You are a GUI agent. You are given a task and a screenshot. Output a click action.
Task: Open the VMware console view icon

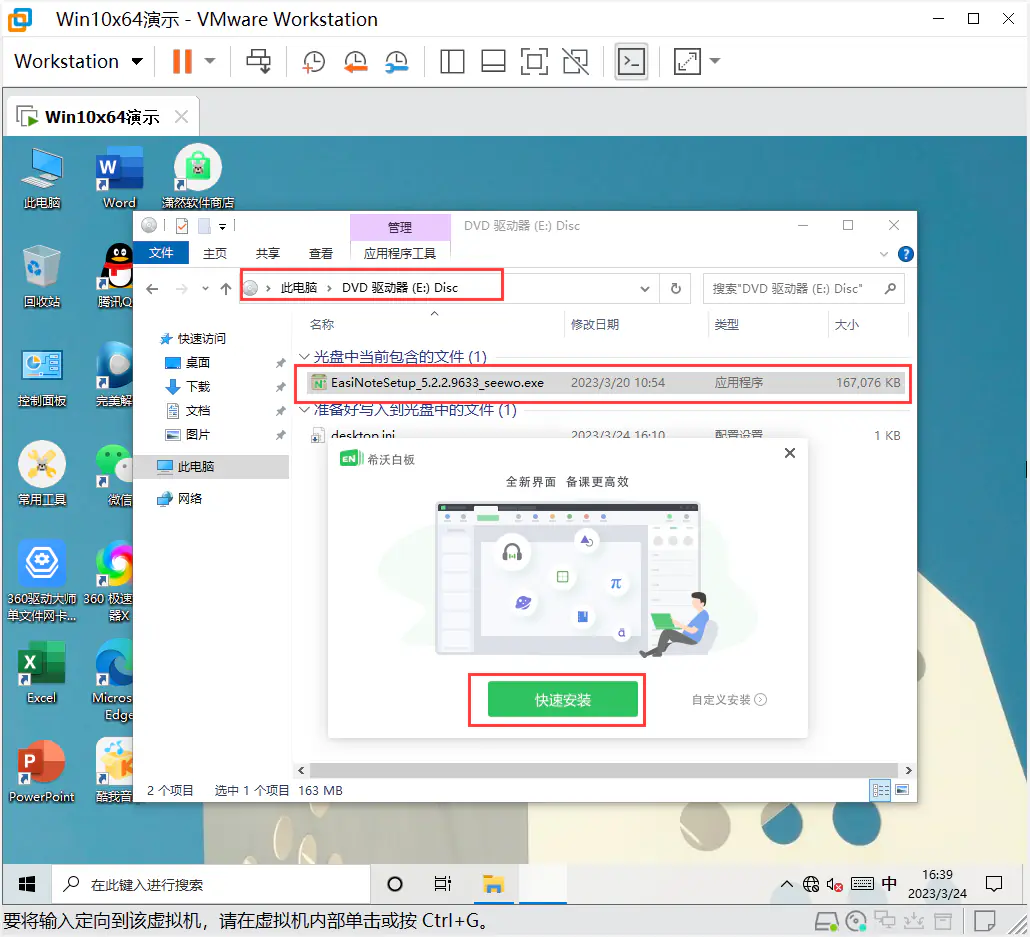(x=631, y=62)
